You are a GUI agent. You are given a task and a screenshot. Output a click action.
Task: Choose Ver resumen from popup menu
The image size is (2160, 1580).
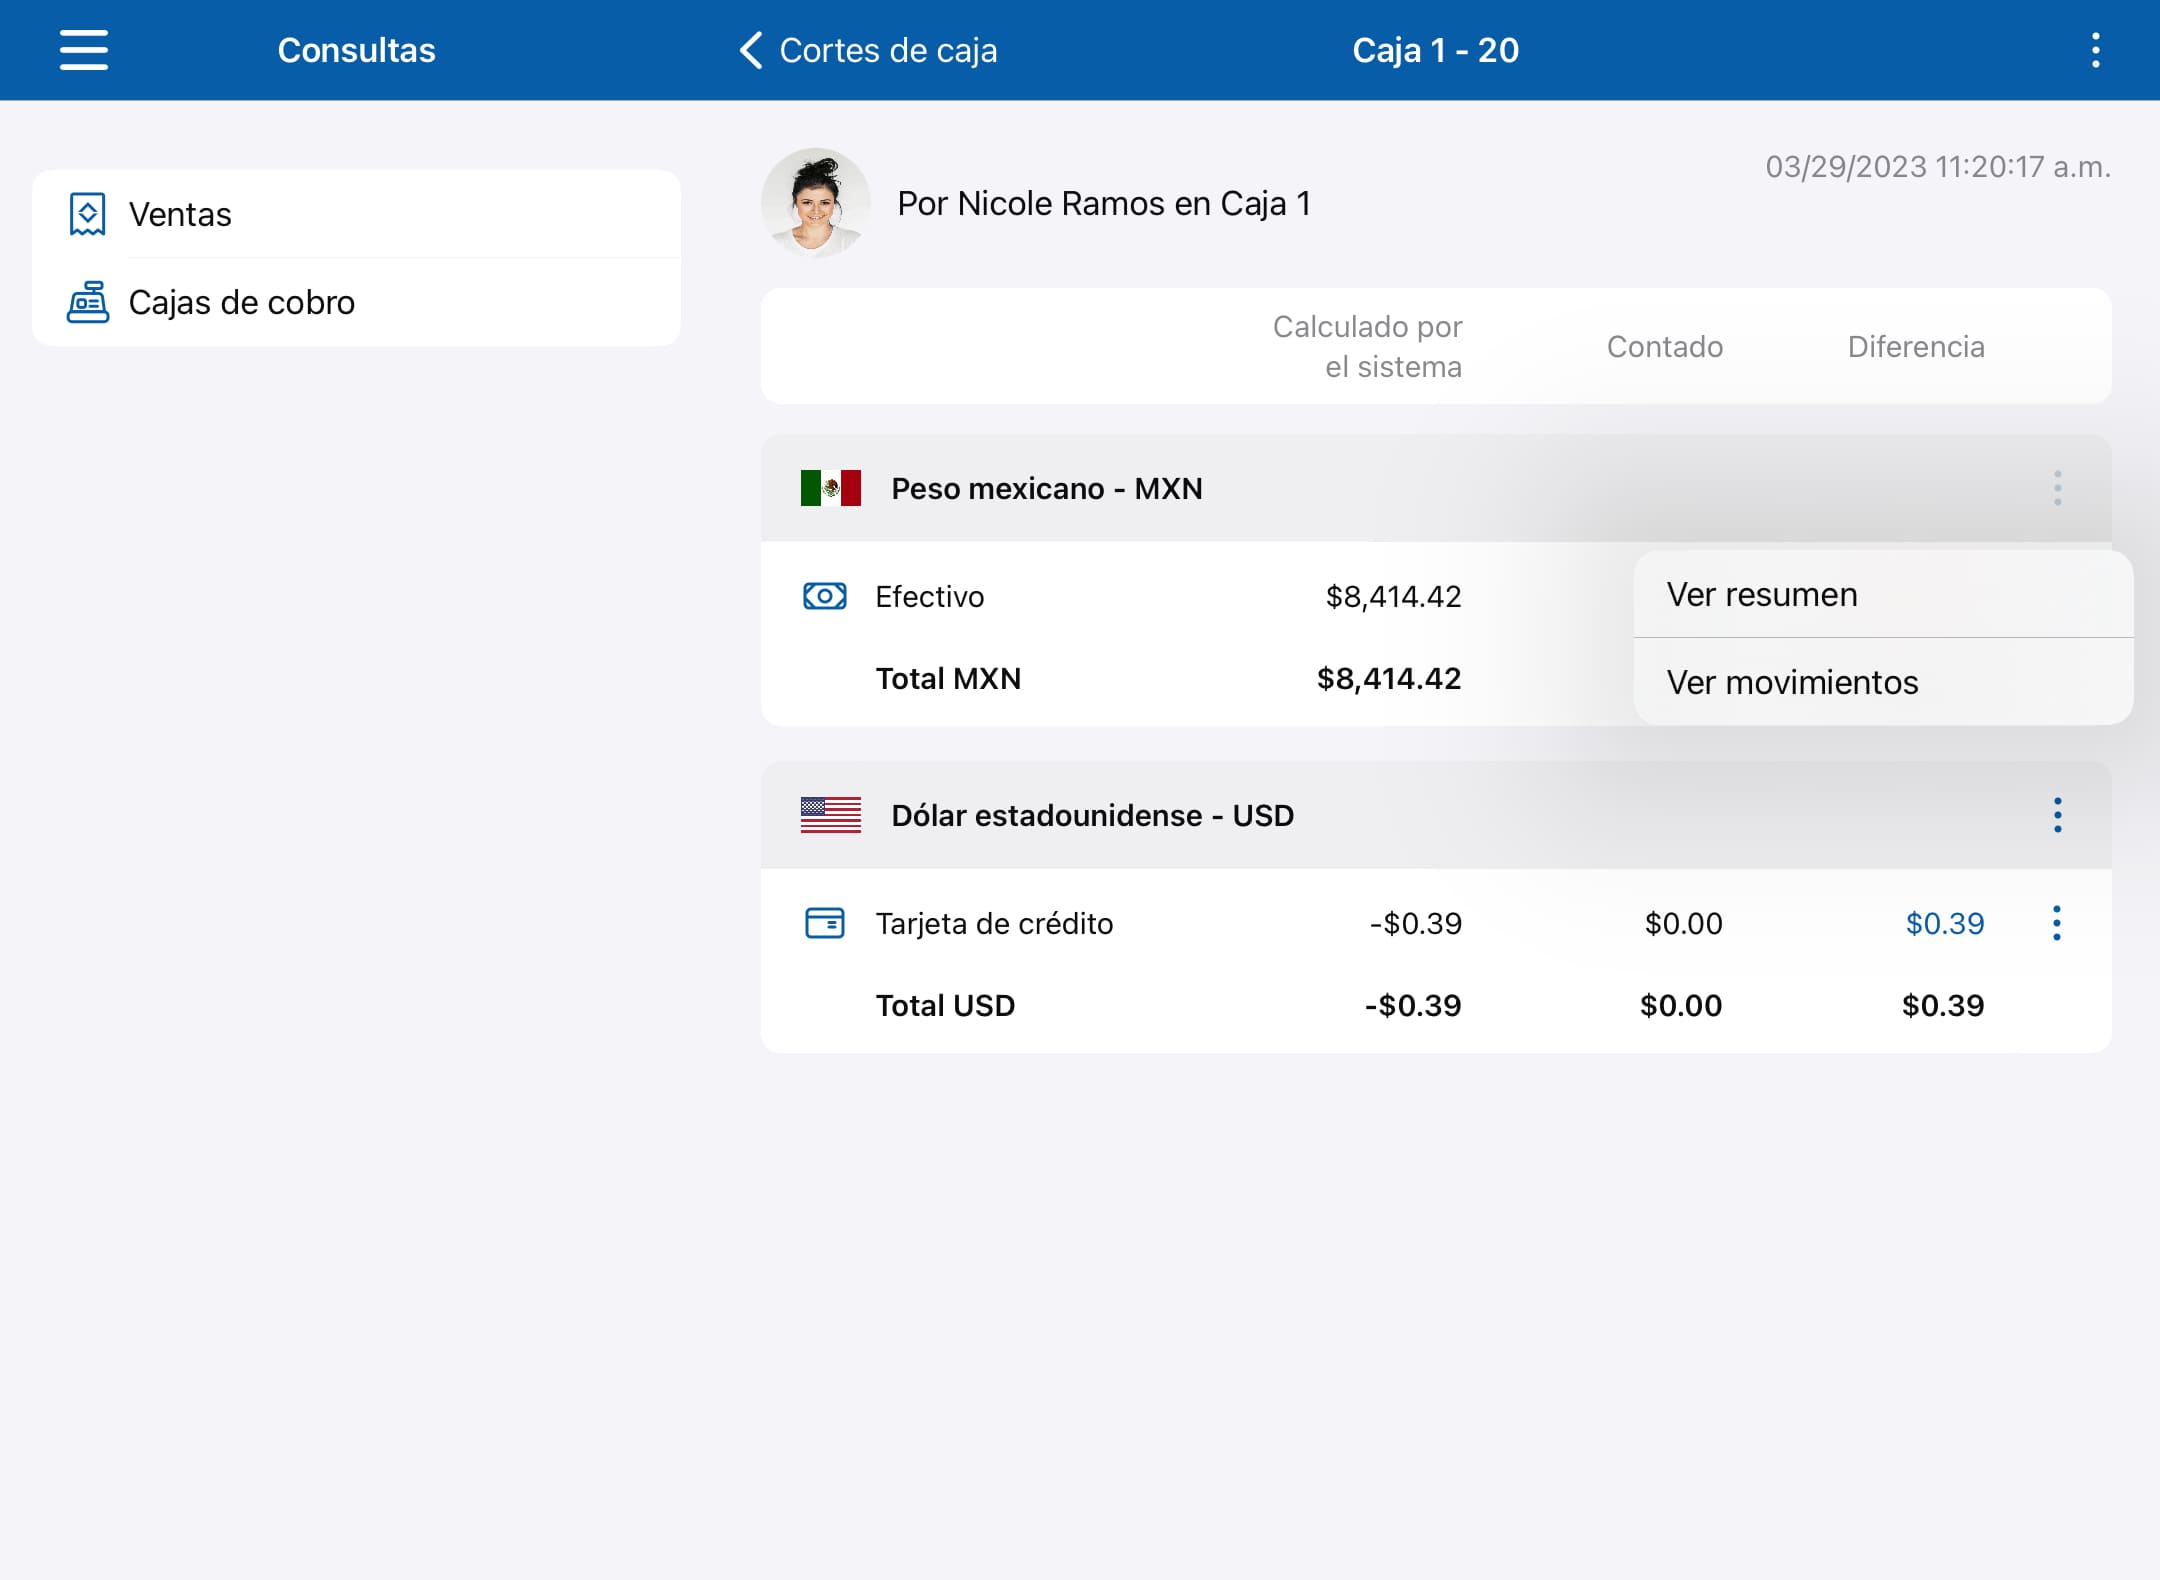[1883, 594]
